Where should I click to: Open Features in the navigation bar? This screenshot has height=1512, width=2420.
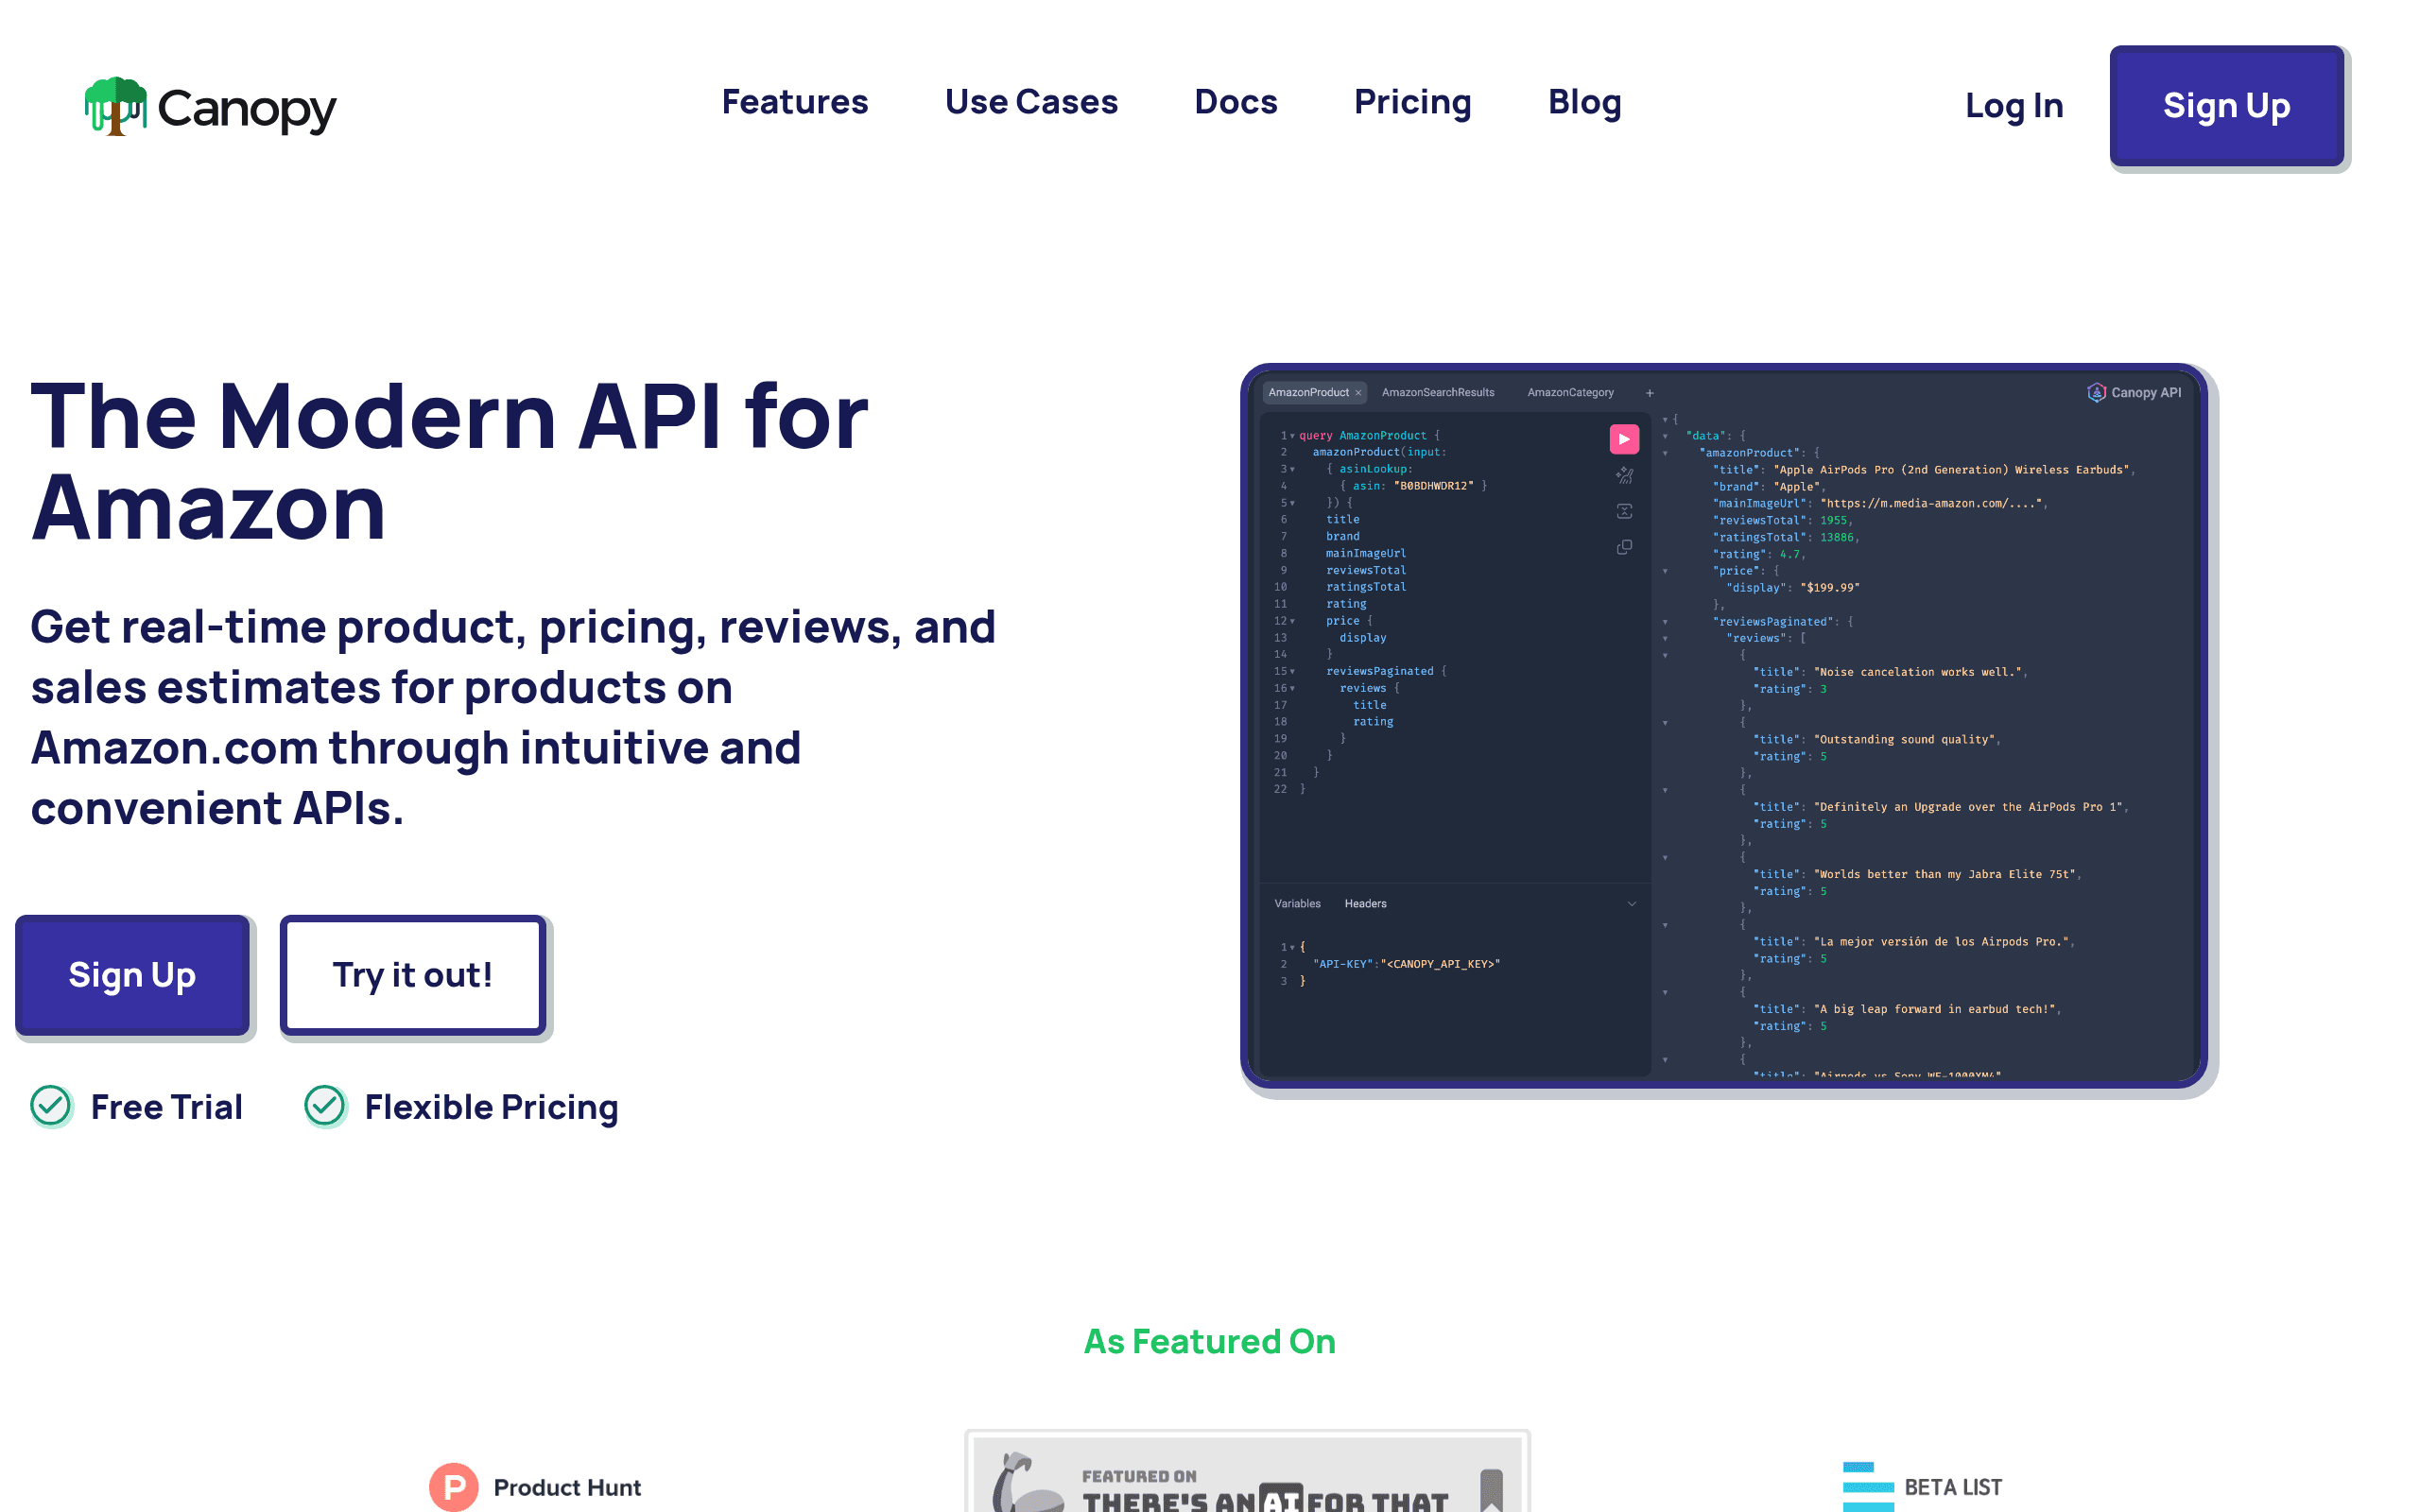click(x=795, y=102)
